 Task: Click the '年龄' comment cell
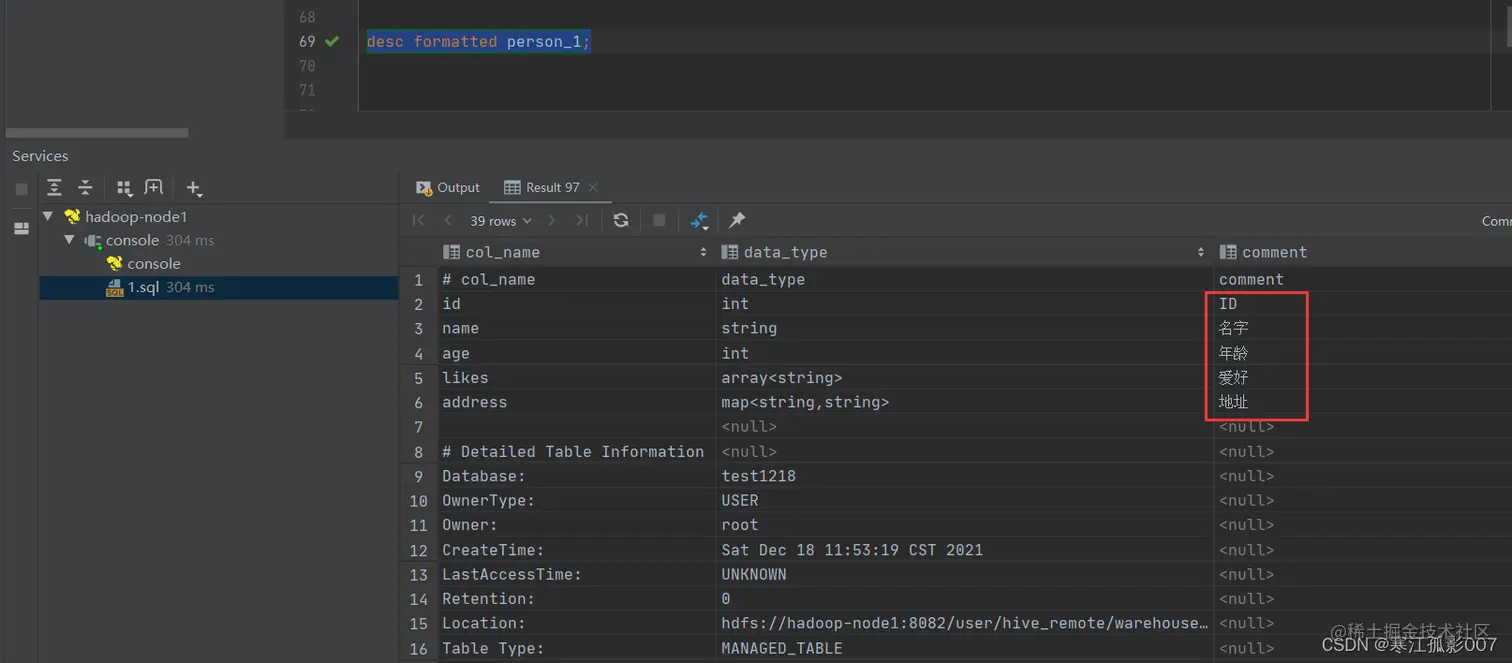coord(1364,353)
